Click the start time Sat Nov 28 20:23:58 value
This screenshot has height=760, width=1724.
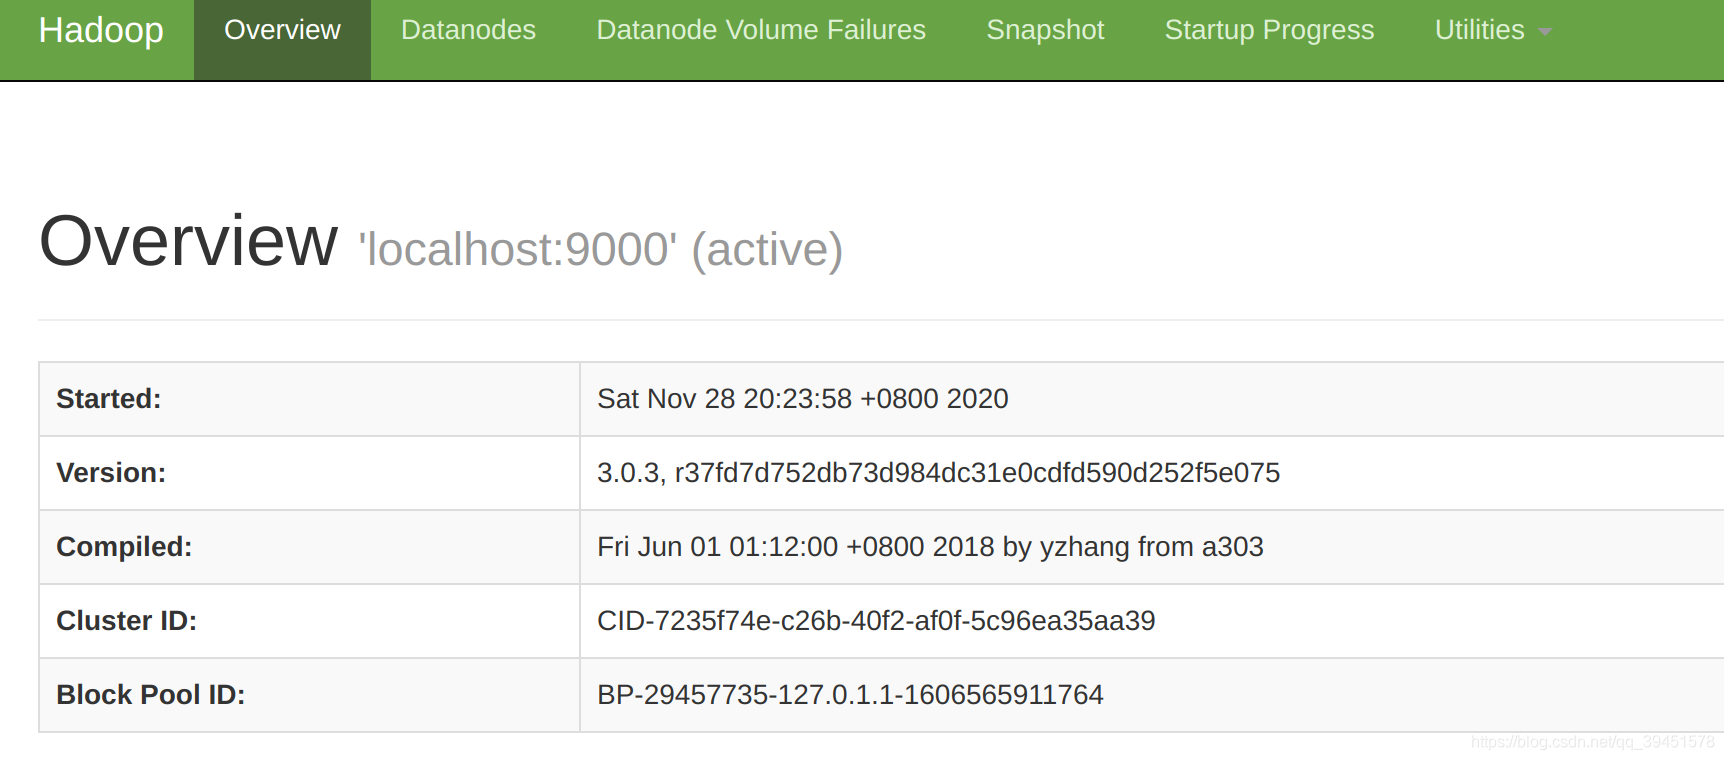pyautogui.click(x=802, y=399)
